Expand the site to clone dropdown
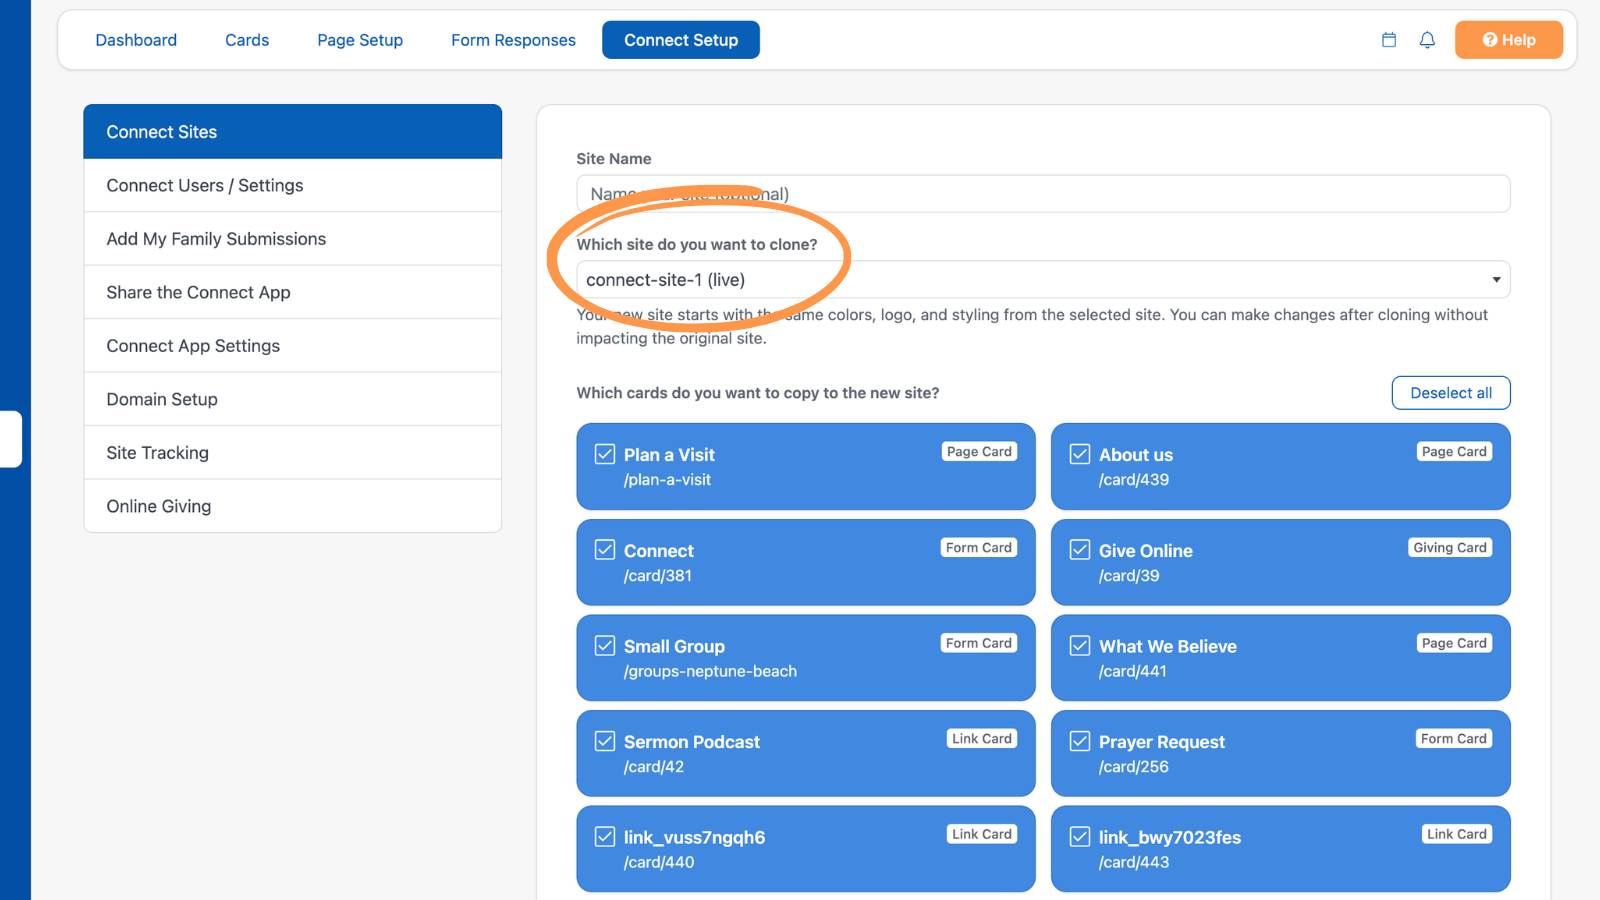1600x900 pixels. click(1043, 280)
